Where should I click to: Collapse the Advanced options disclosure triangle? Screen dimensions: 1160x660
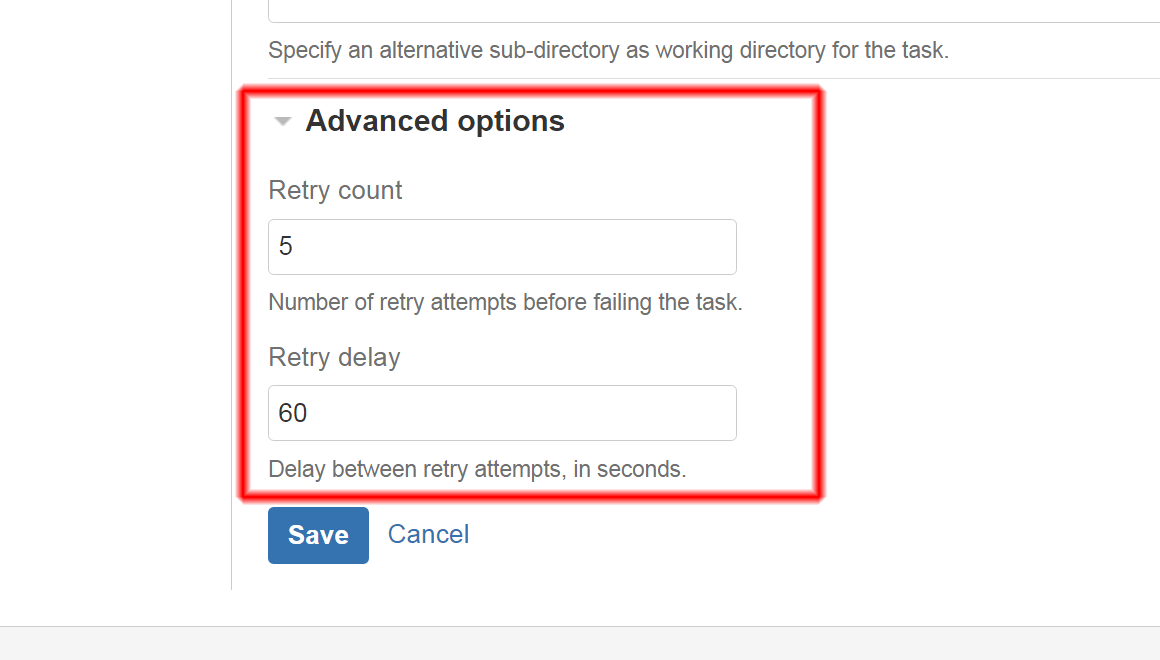[x=283, y=122]
